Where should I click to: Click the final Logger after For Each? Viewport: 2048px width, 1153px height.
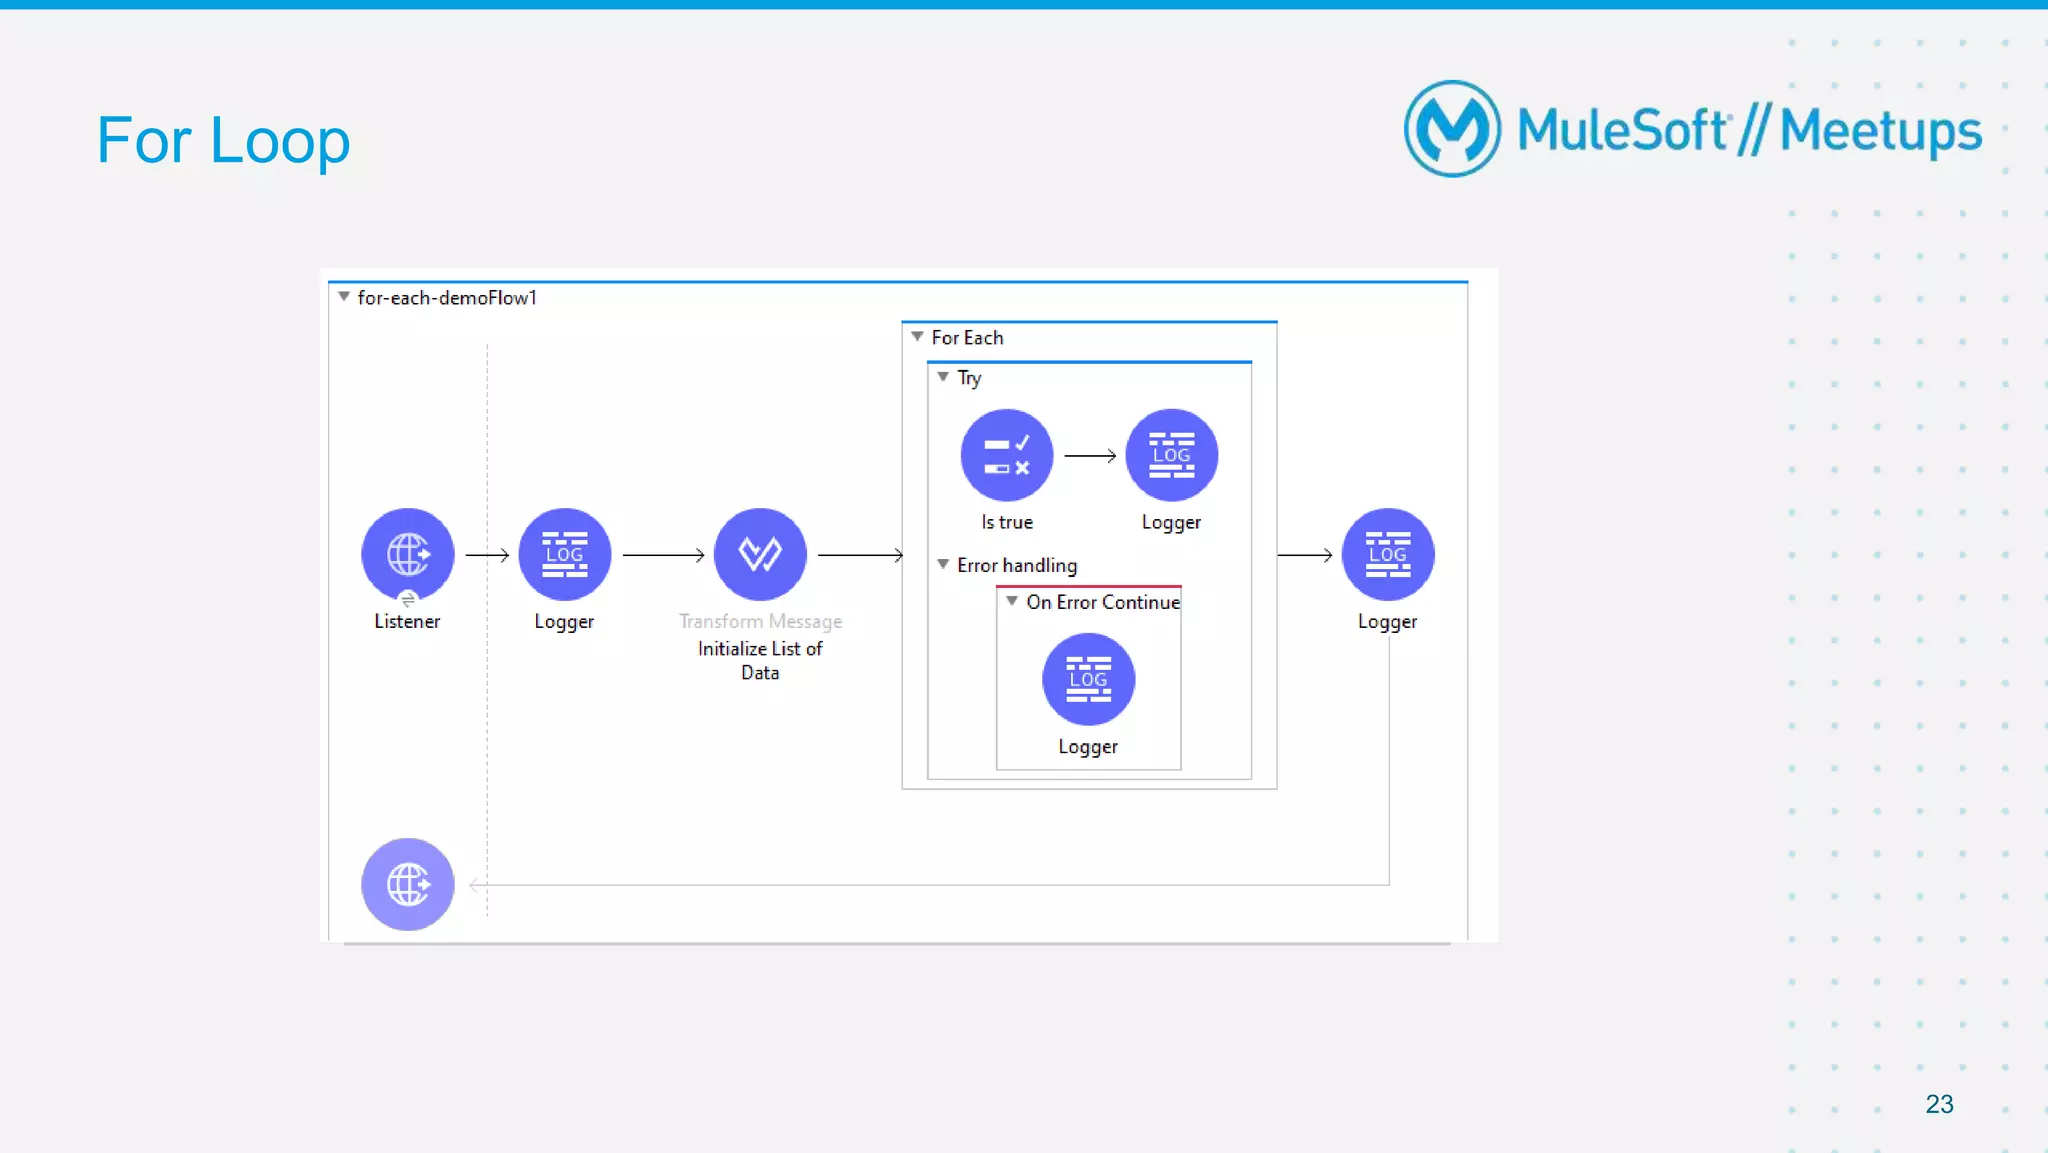[1387, 554]
